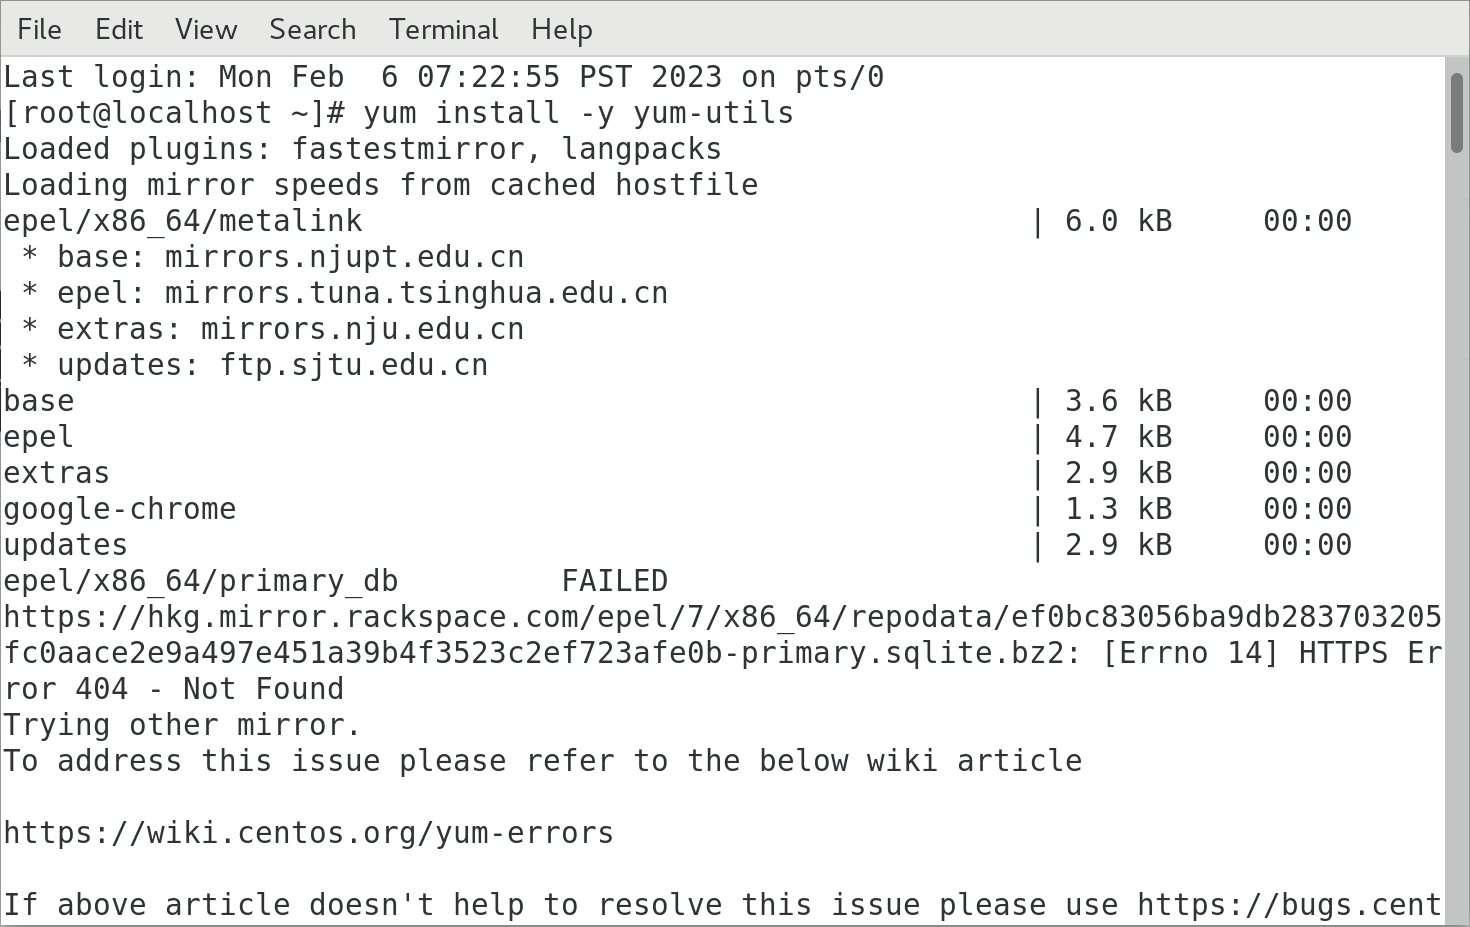
Task: Click the "Trying other mirror." line
Action: (182, 725)
